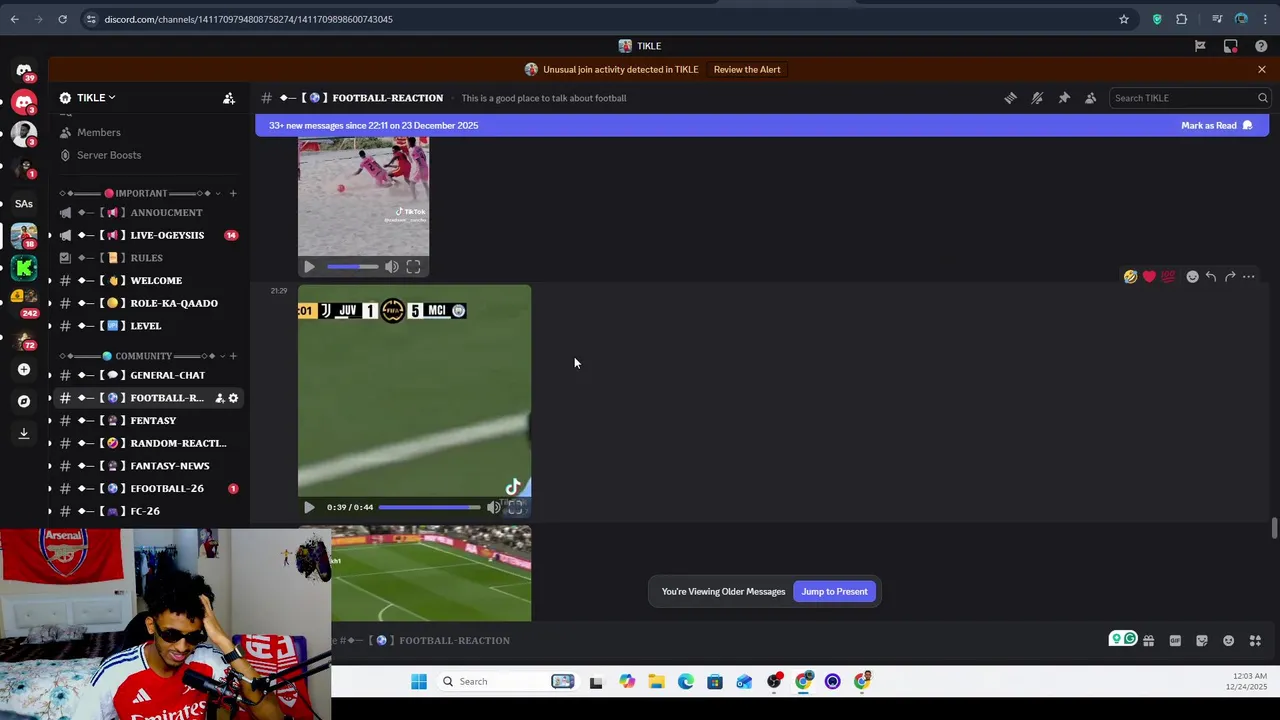Dismiss the unusual join activity banner
The height and width of the screenshot is (720, 1280).
point(1261,69)
